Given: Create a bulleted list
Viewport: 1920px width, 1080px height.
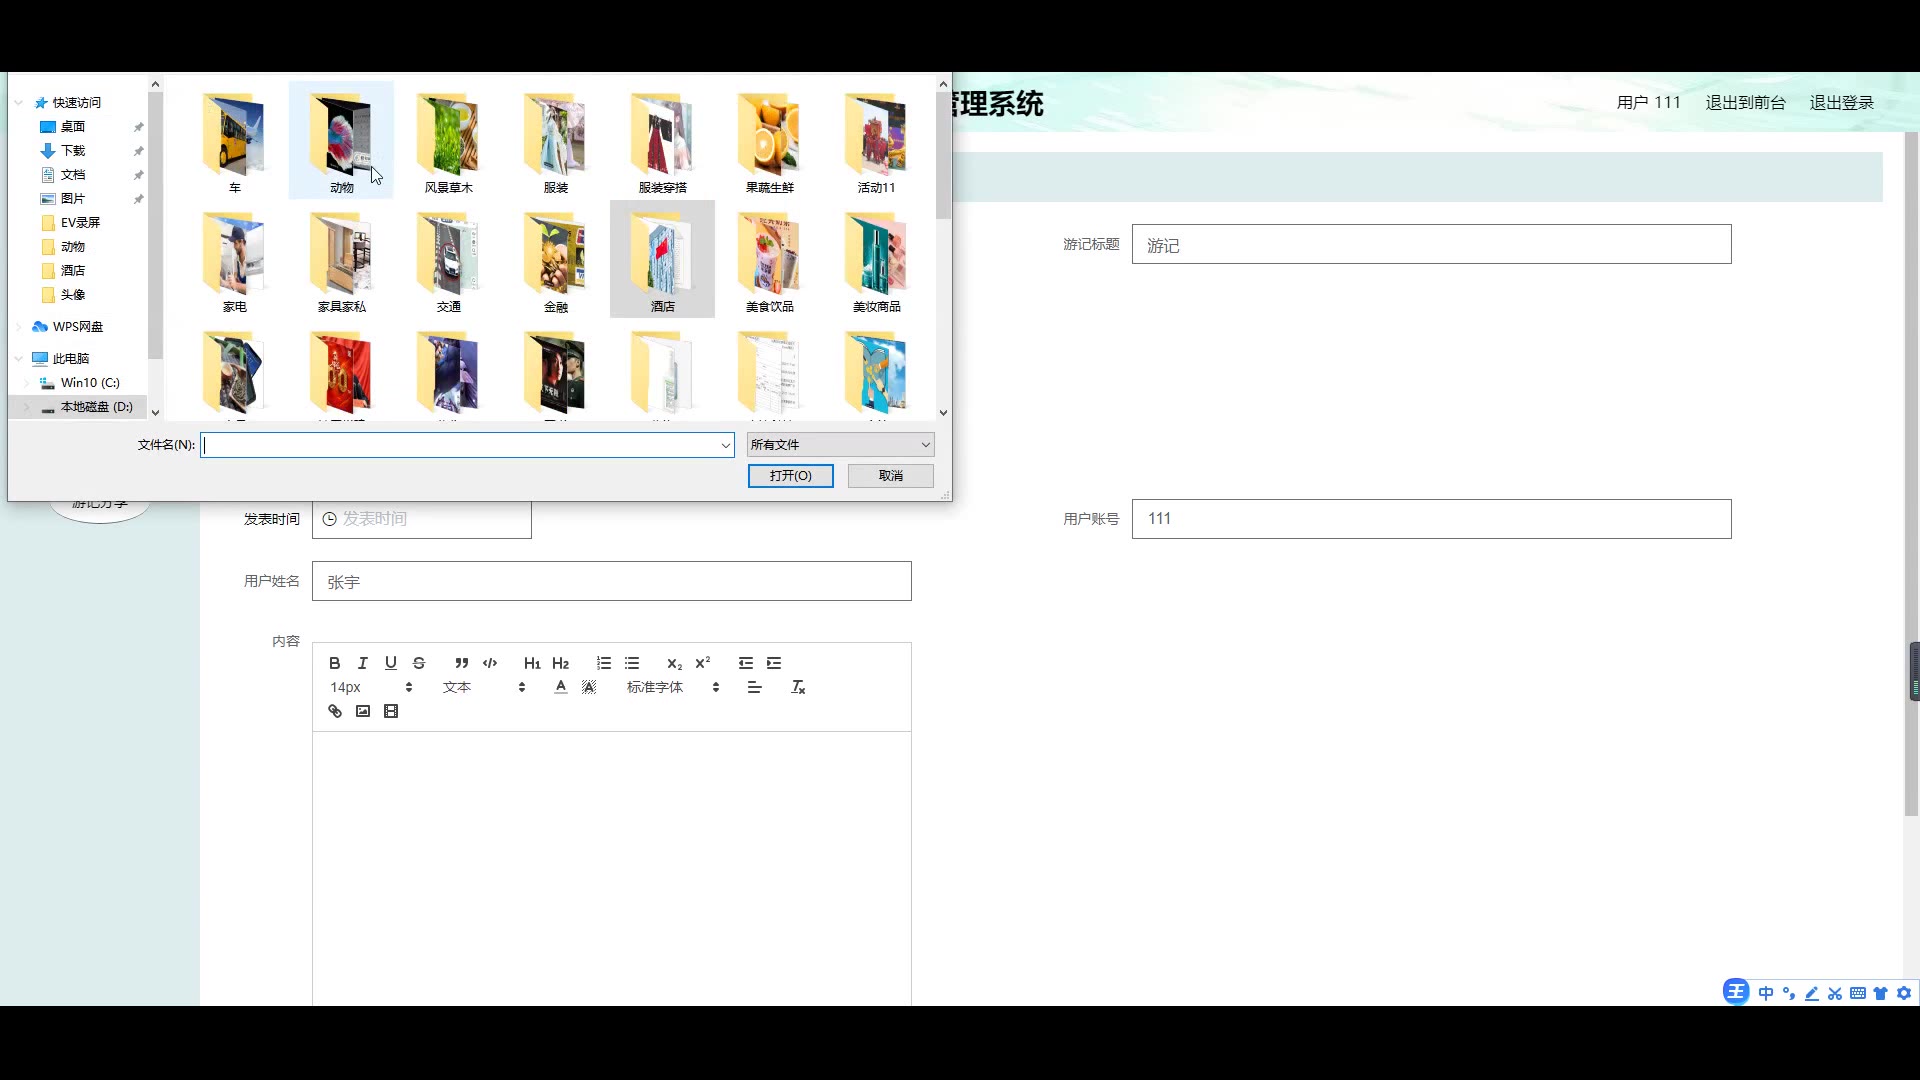Looking at the screenshot, I should [632, 663].
